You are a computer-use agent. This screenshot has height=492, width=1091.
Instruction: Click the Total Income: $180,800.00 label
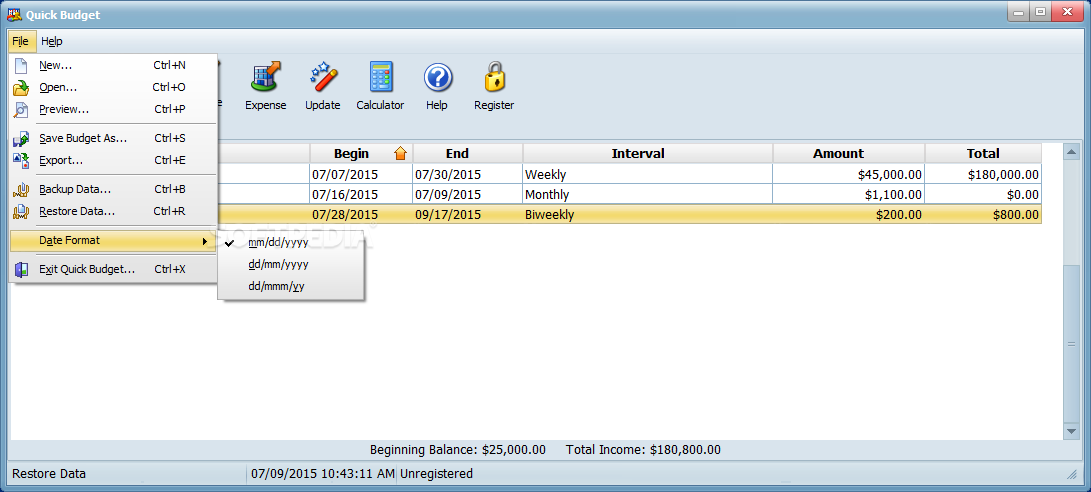644,450
